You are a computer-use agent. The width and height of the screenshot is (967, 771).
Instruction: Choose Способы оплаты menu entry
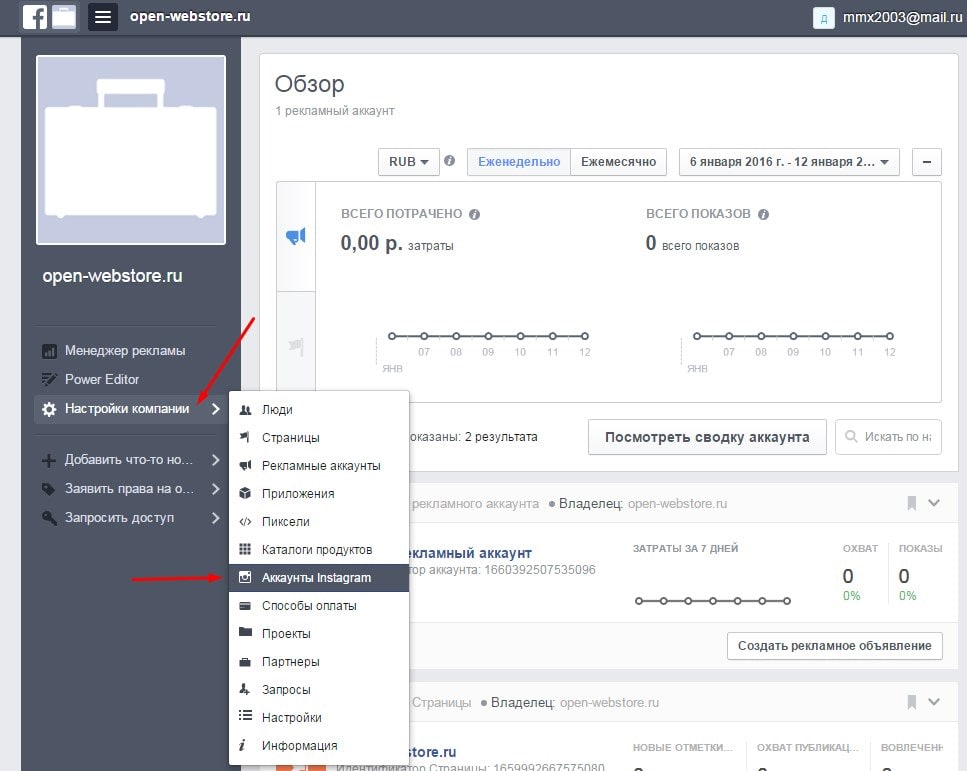click(319, 606)
